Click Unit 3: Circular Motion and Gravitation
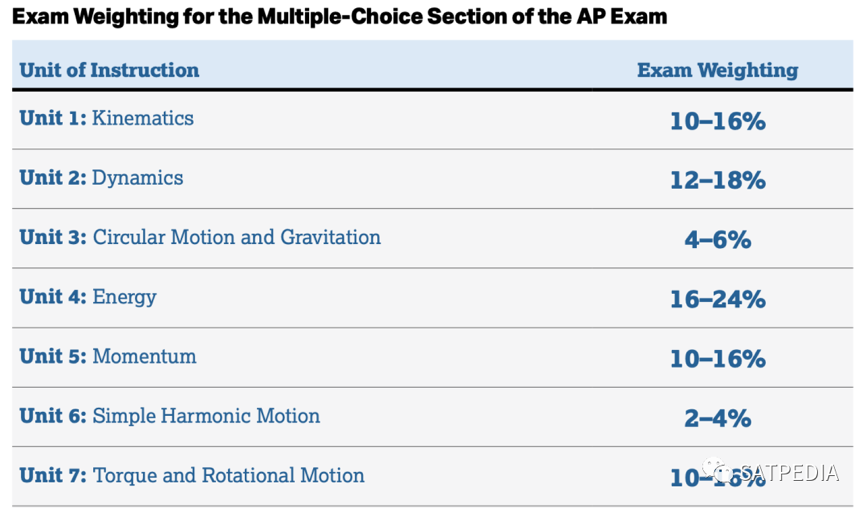 pos(200,237)
